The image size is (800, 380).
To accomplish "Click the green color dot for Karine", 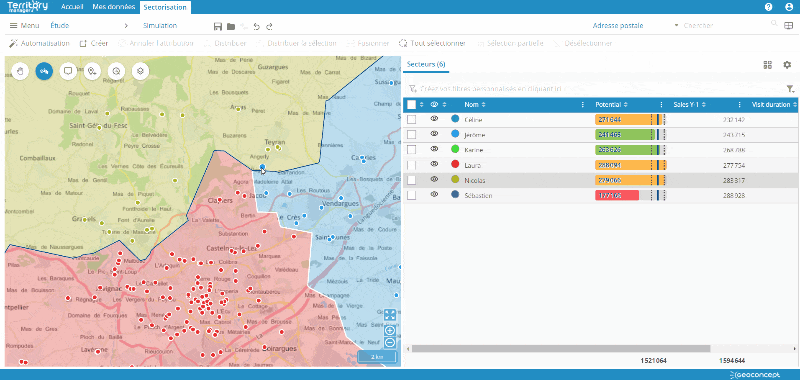I will pos(455,149).
